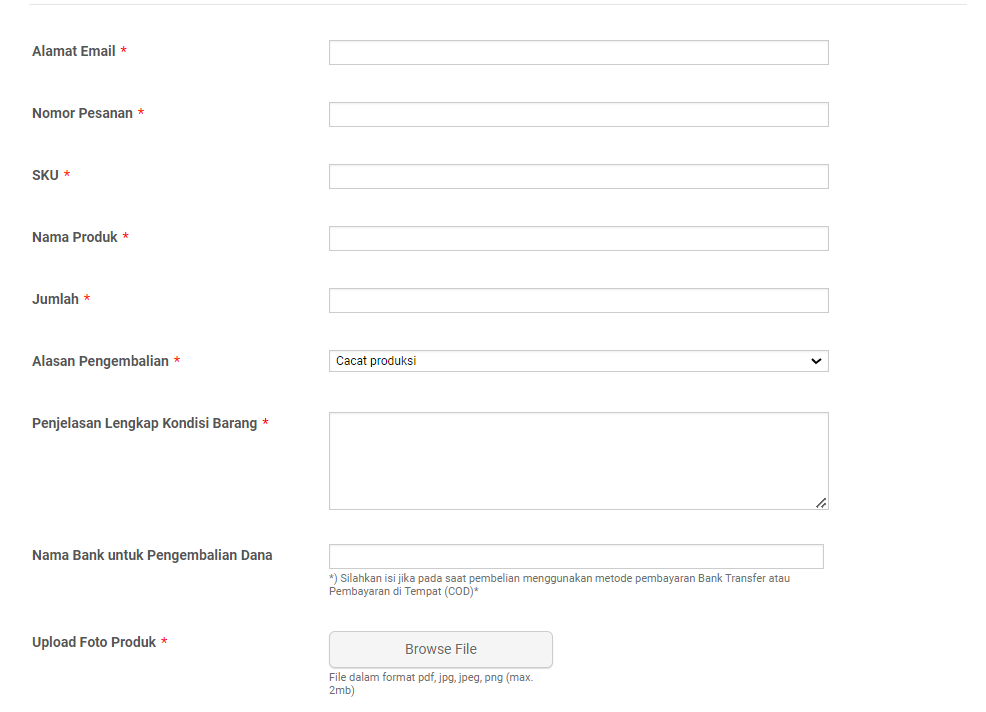Click the Nama Produk label

pos(75,237)
